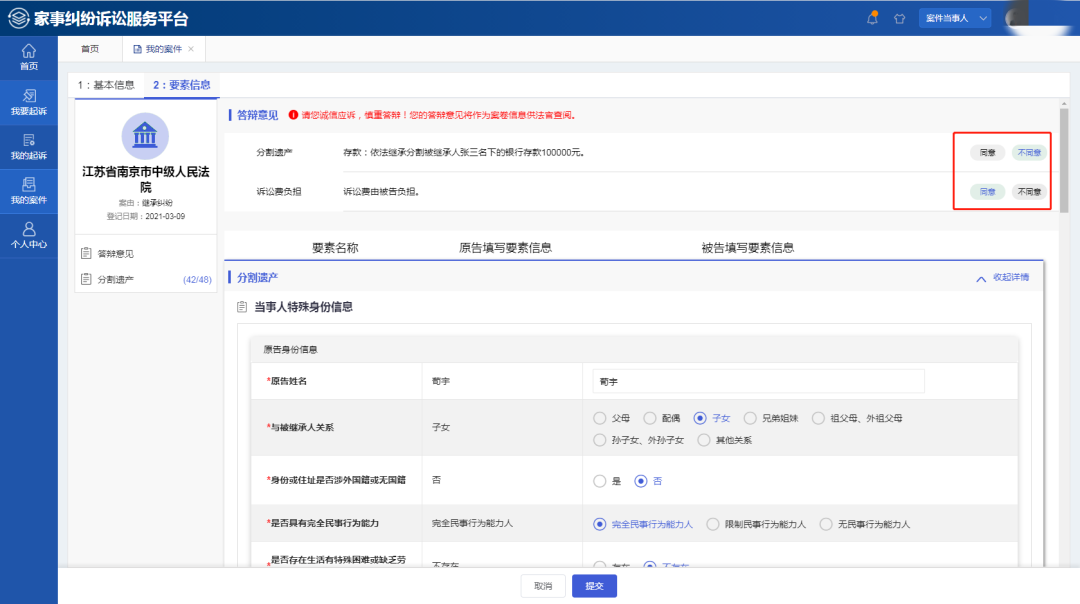Select 配偶 relationship radio

coord(650,418)
